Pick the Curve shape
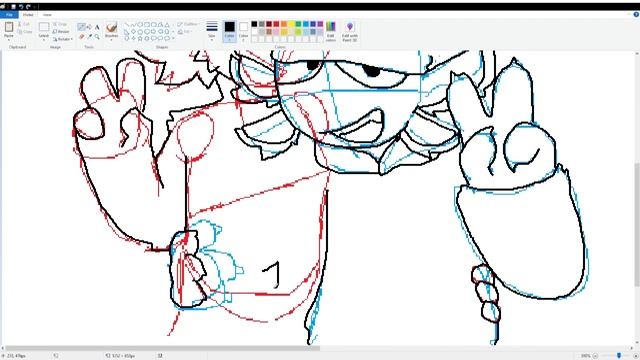 pos(133,24)
